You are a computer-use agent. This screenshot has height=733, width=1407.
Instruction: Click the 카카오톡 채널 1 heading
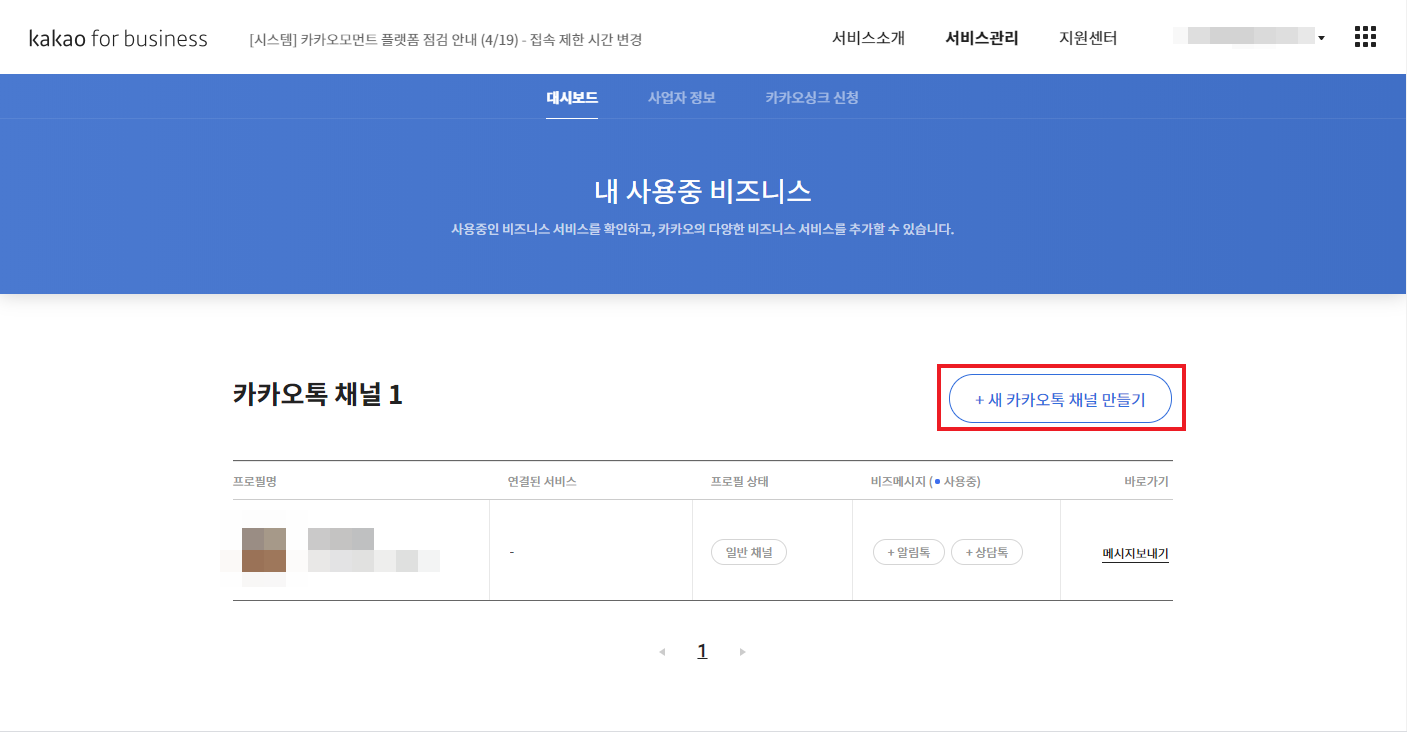(317, 395)
